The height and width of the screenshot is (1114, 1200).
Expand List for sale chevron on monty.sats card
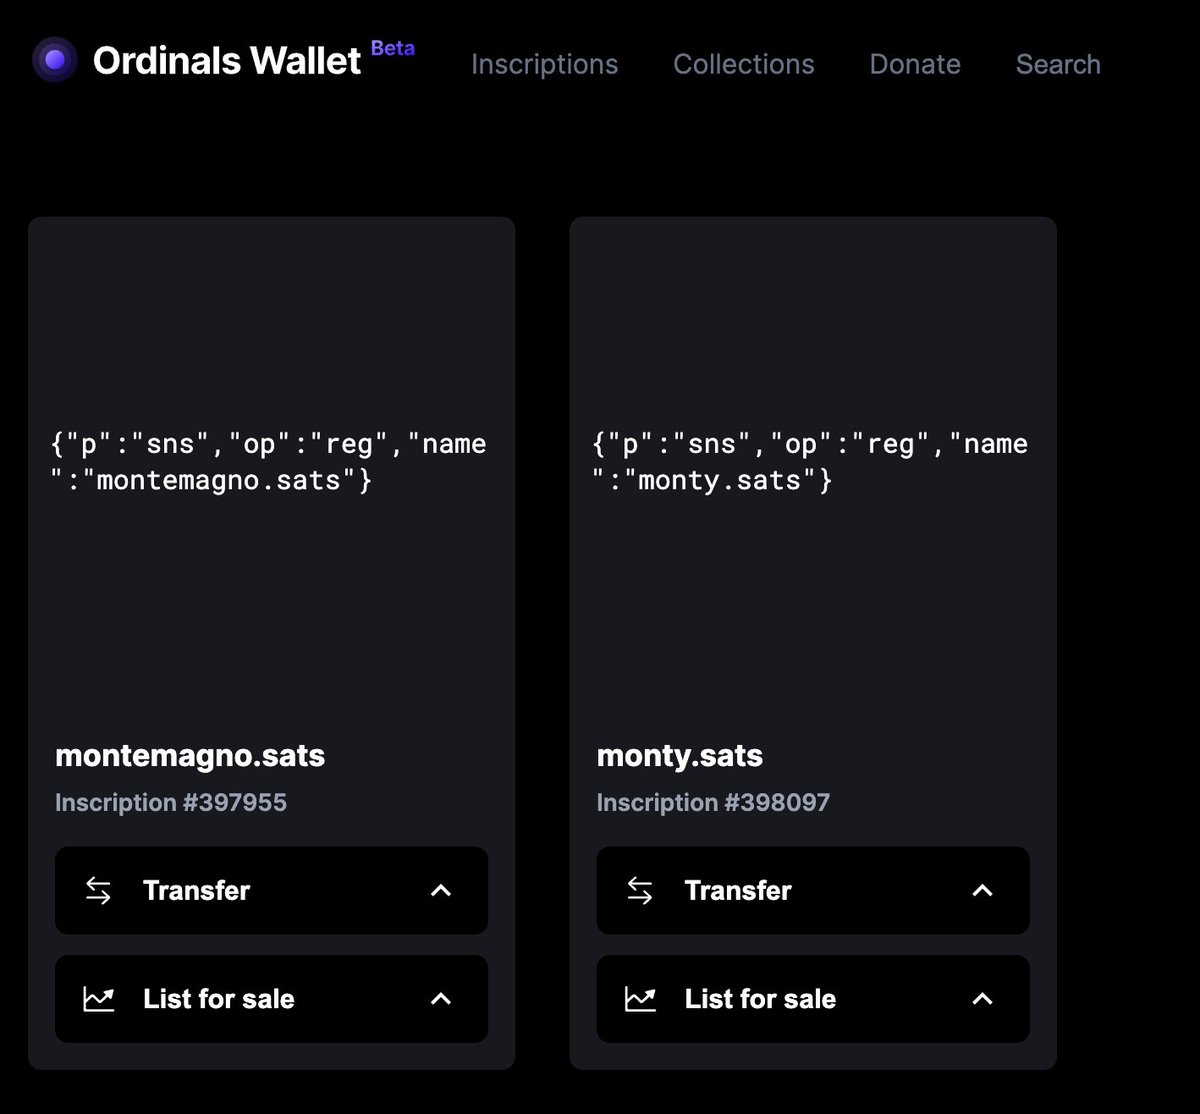coord(983,998)
